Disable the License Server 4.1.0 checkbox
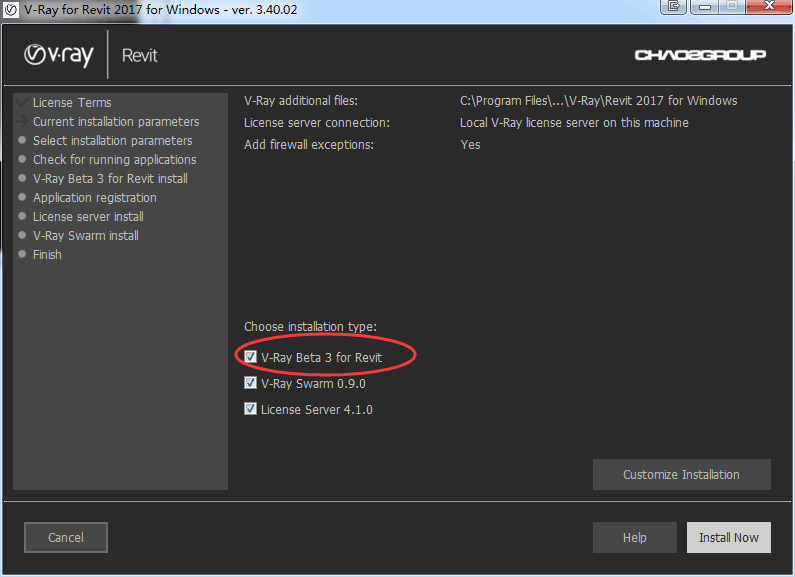This screenshot has width=795, height=577. [x=251, y=409]
